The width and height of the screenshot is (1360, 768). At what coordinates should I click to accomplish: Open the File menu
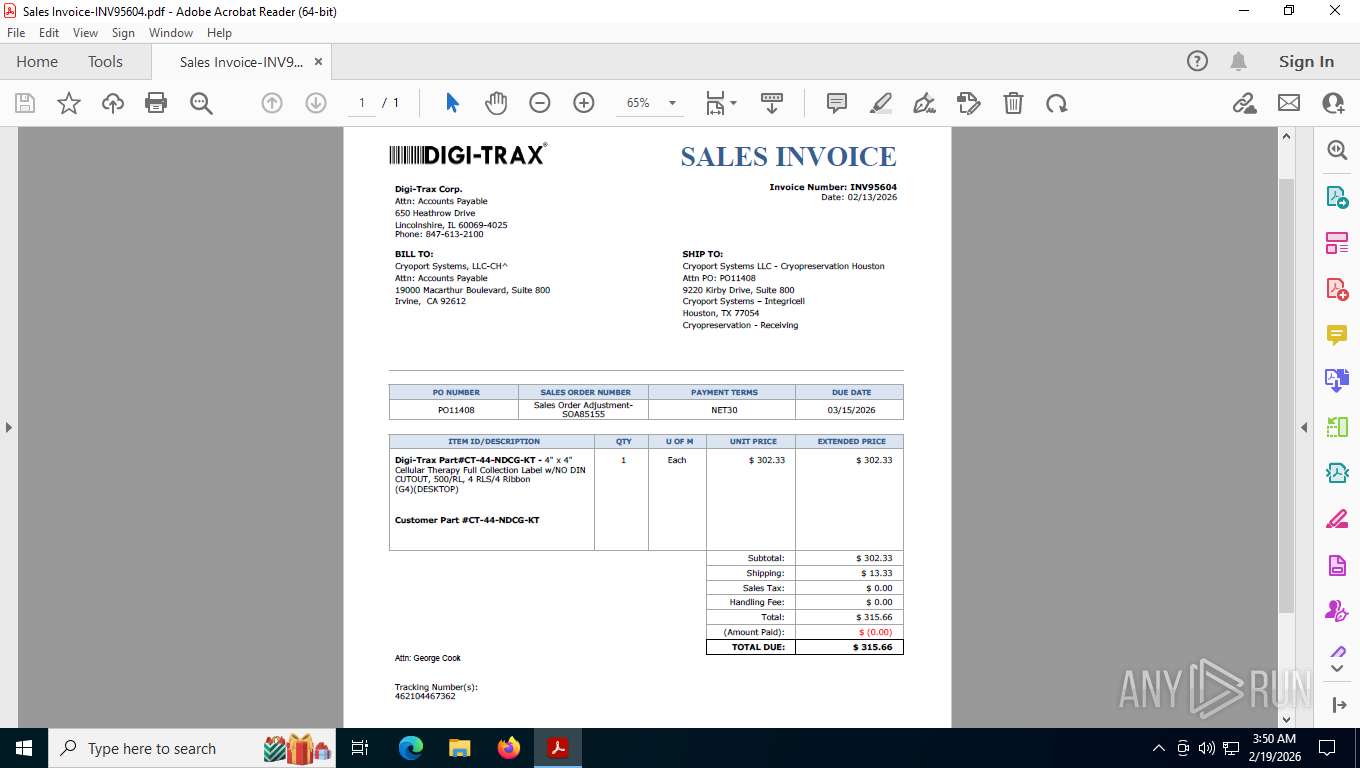pos(16,33)
